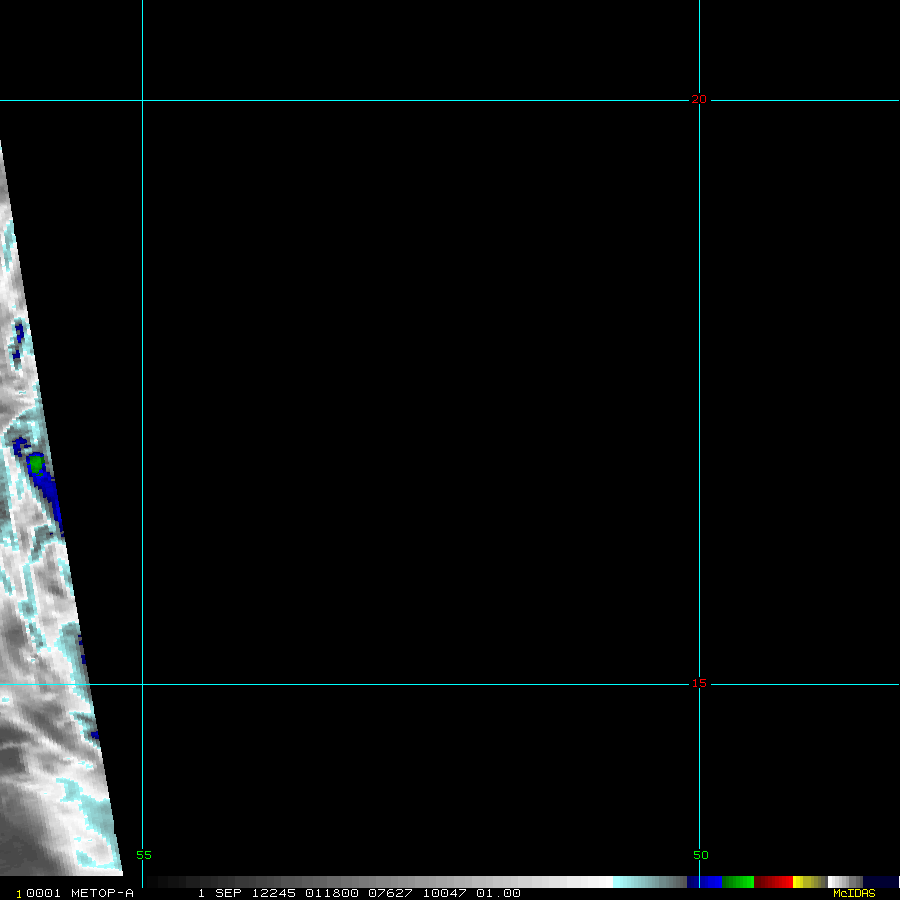Click the 07627 value
The width and height of the screenshot is (900, 900).
tap(390, 893)
